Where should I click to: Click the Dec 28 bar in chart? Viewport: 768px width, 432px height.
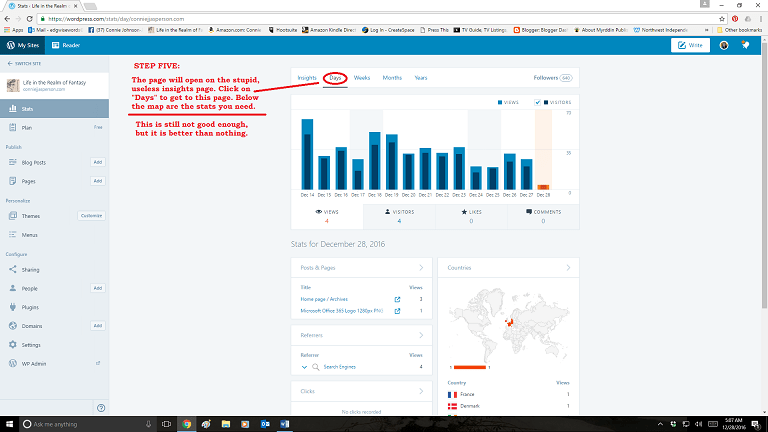click(543, 186)
